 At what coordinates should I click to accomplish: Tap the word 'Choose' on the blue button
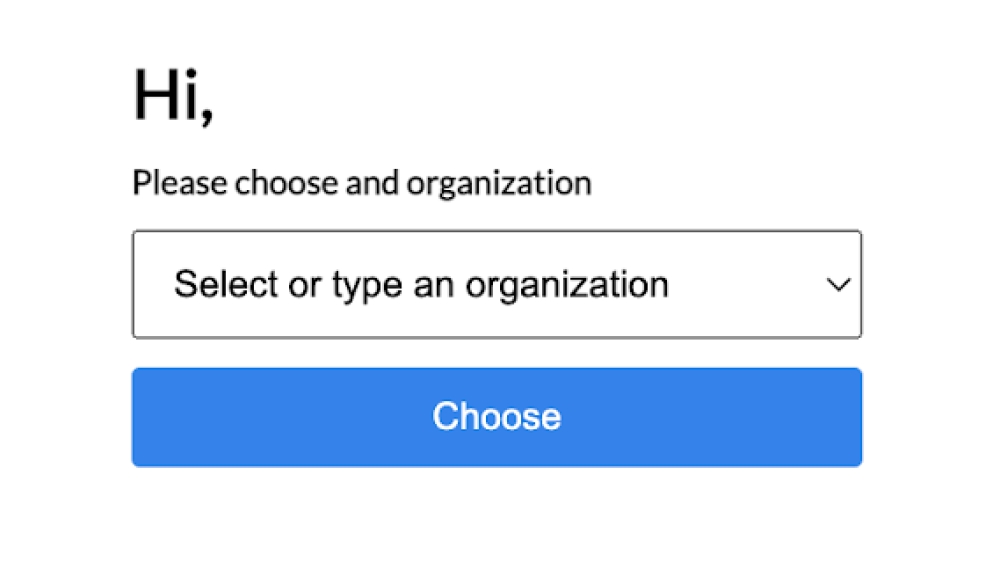pyautogui.click(x=497, y=416)
